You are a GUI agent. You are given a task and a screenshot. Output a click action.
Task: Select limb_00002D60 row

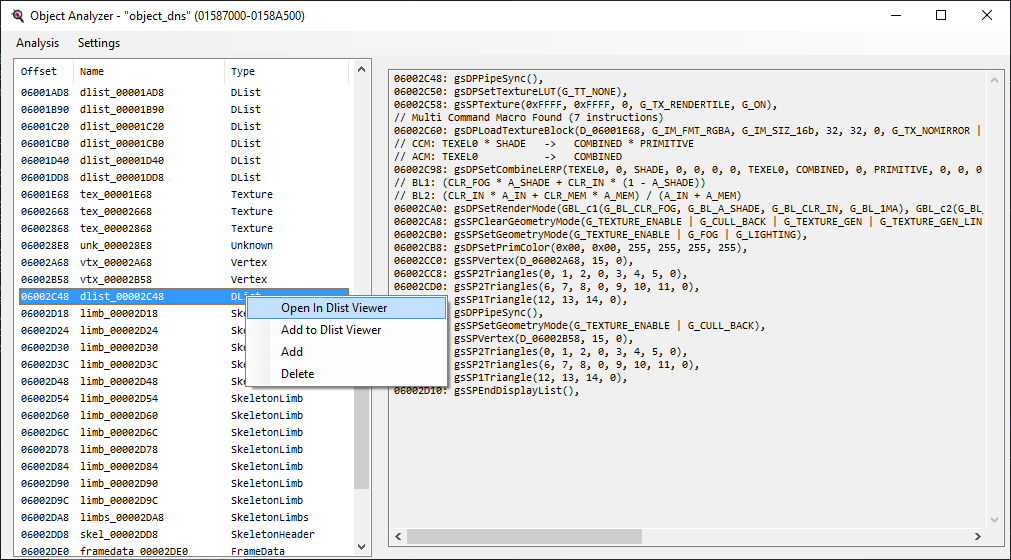pyautogui.click(x=184, y=416)
